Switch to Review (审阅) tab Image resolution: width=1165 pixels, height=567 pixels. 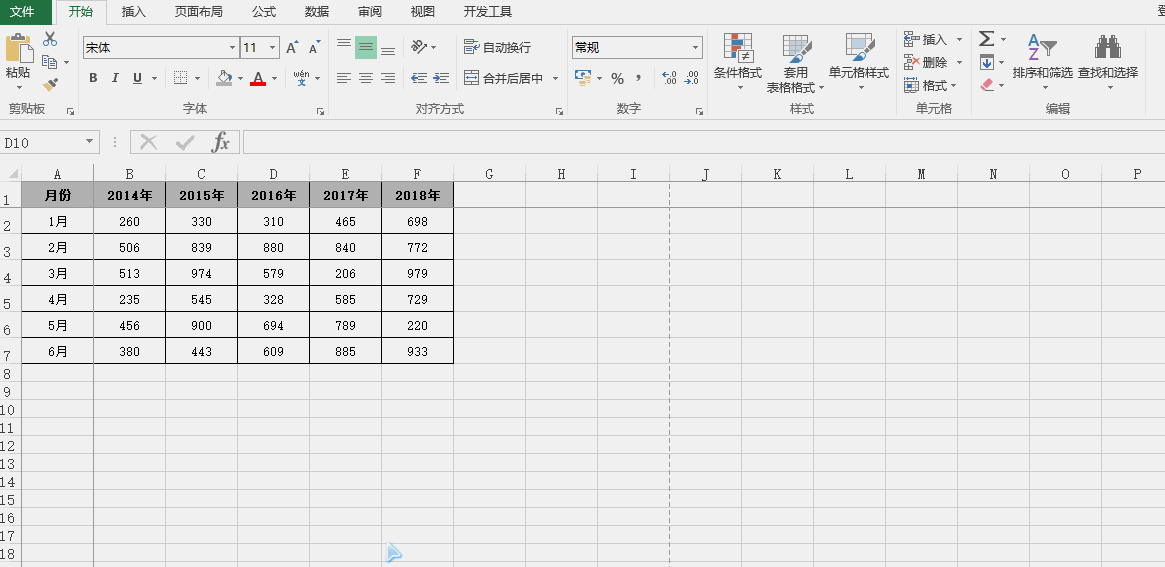point(370,12)
